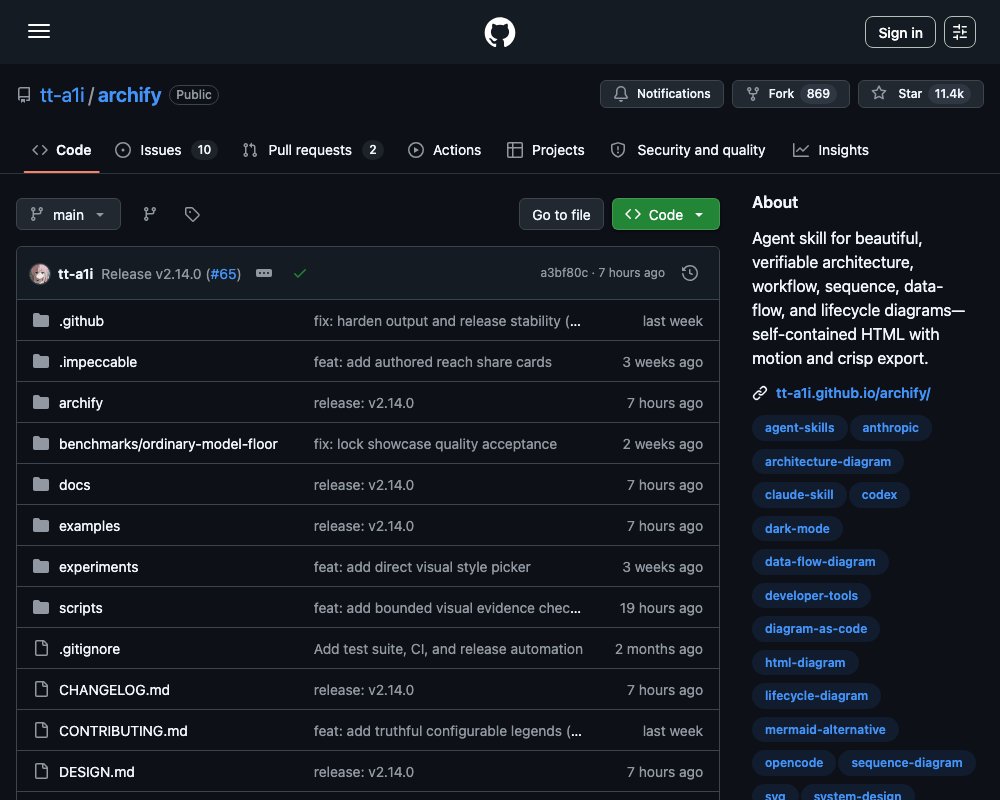Switch to the Code tab
Image resolution: width=1000 pixels, height=800 pixels.
coord(62,150)
